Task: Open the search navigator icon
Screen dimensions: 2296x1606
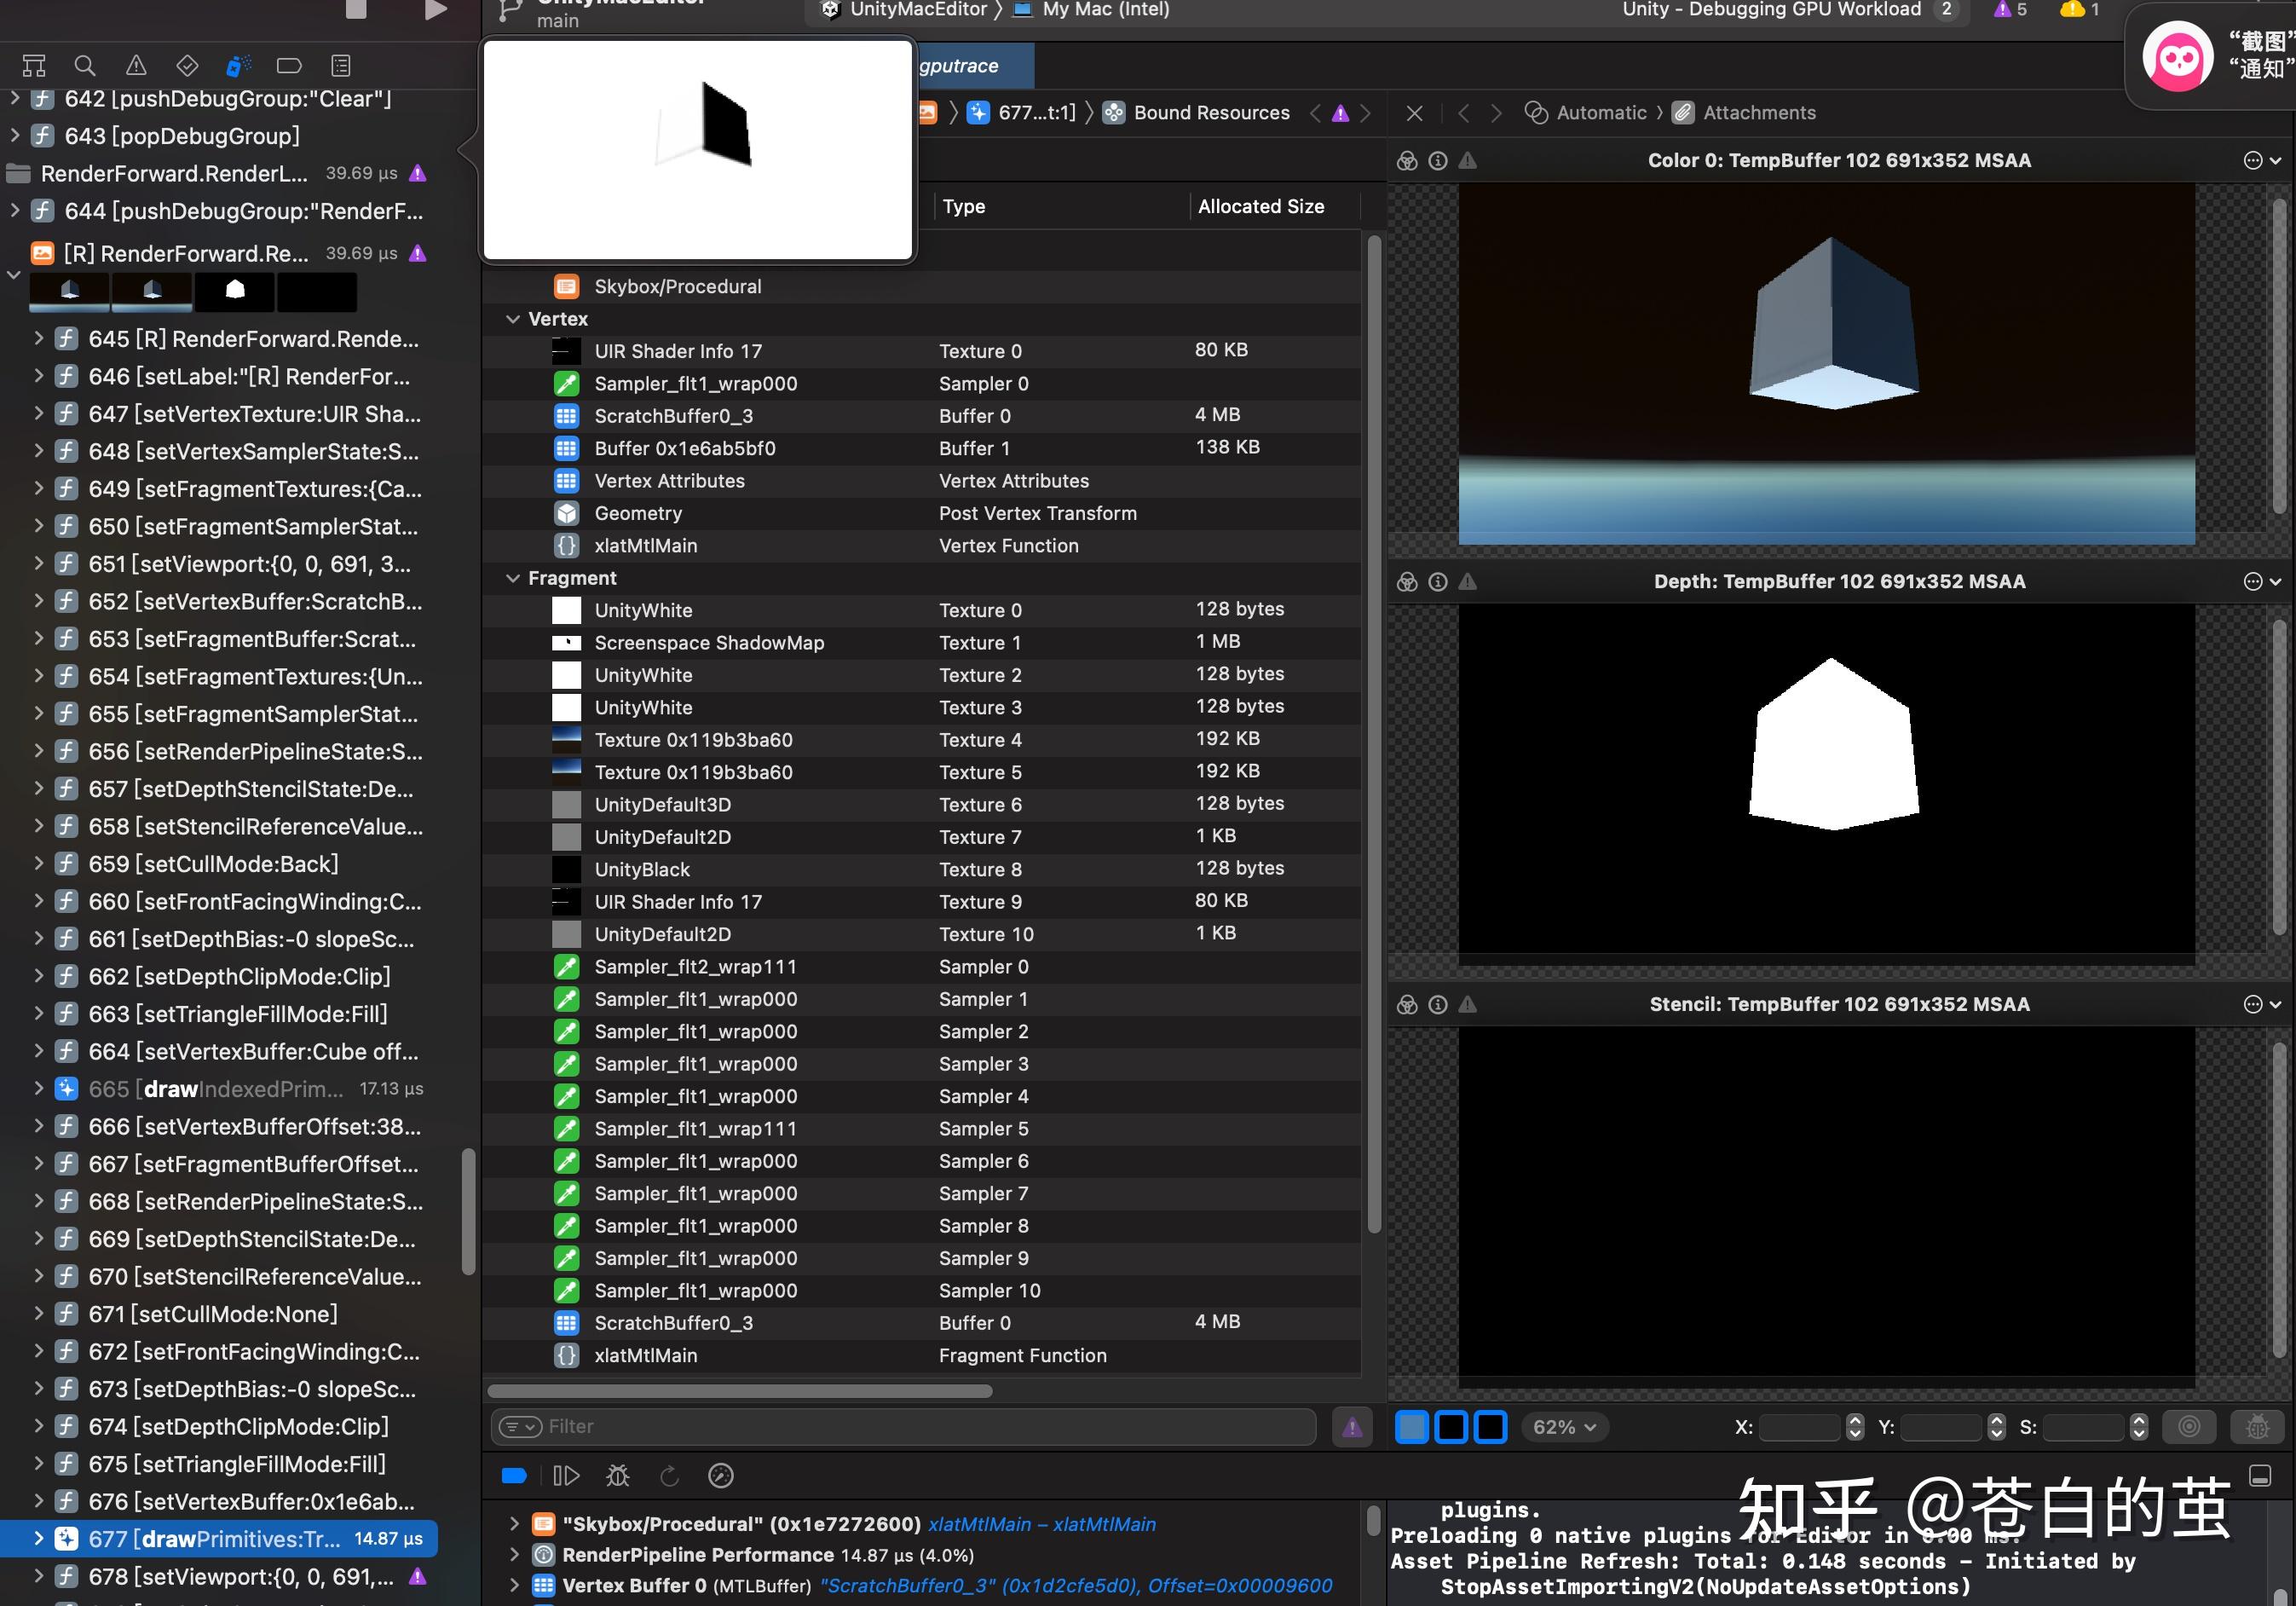Action: coord(84,64)
